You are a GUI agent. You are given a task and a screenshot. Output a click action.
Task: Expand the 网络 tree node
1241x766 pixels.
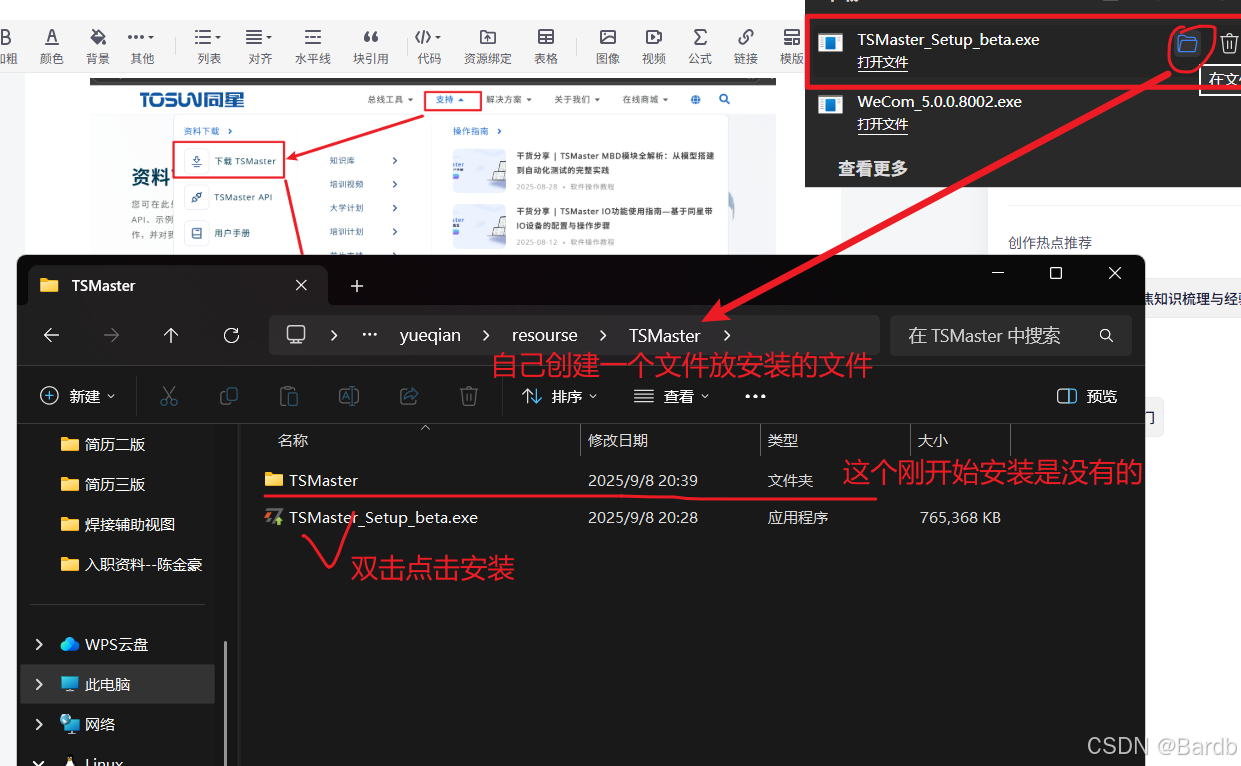[x=39, y=724]
